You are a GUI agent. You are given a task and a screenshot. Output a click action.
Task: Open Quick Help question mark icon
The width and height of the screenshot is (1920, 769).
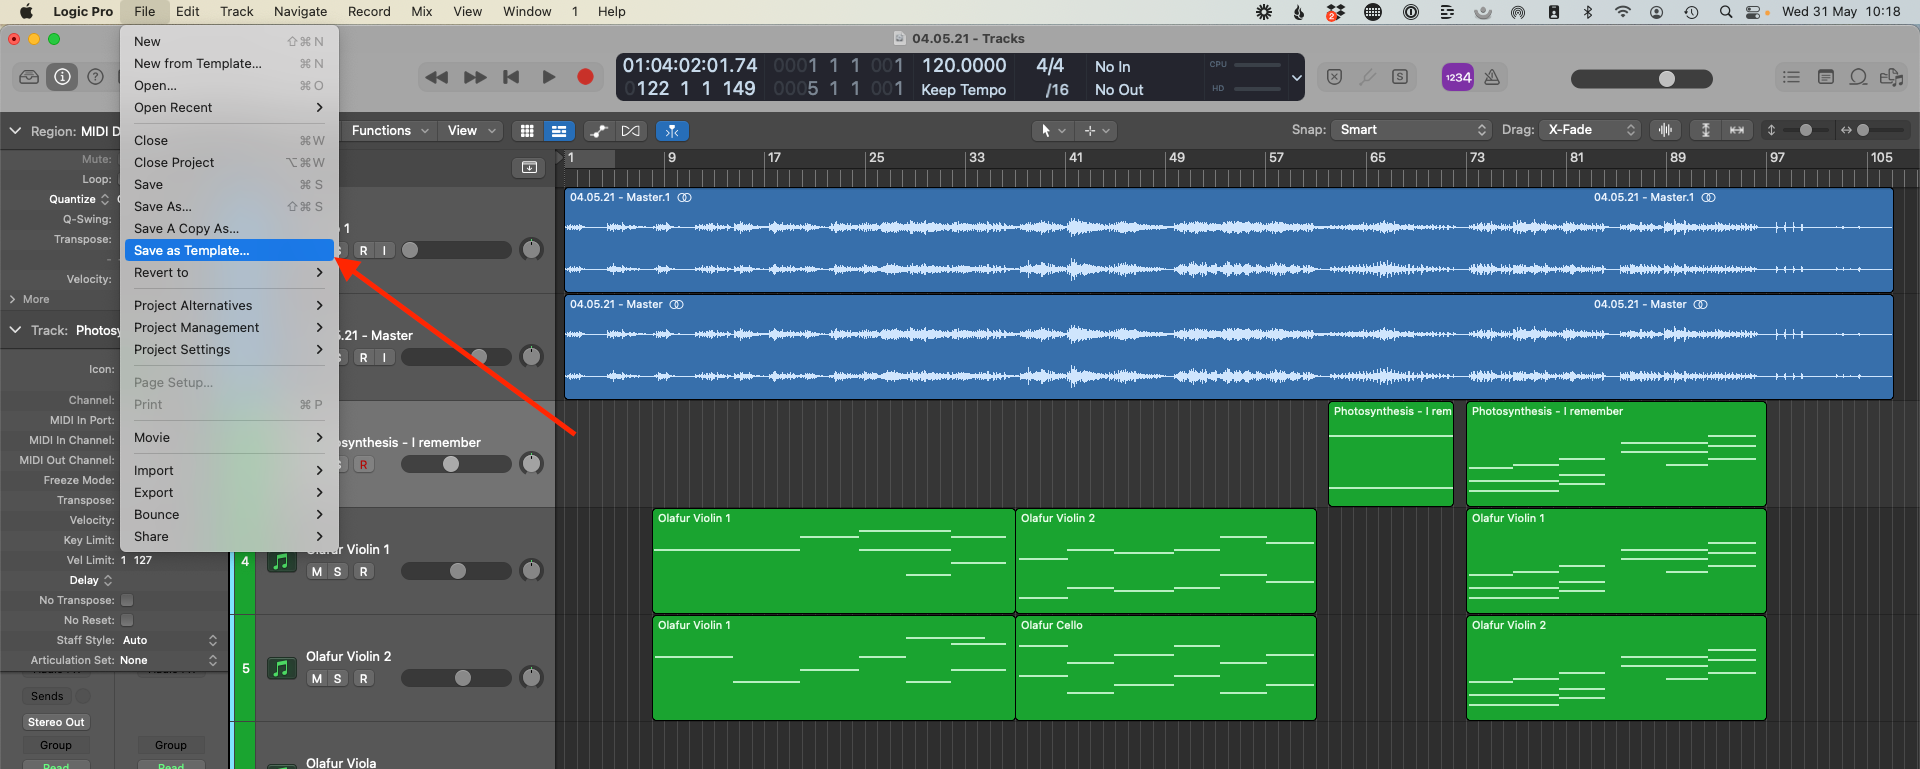pos(95,77)
